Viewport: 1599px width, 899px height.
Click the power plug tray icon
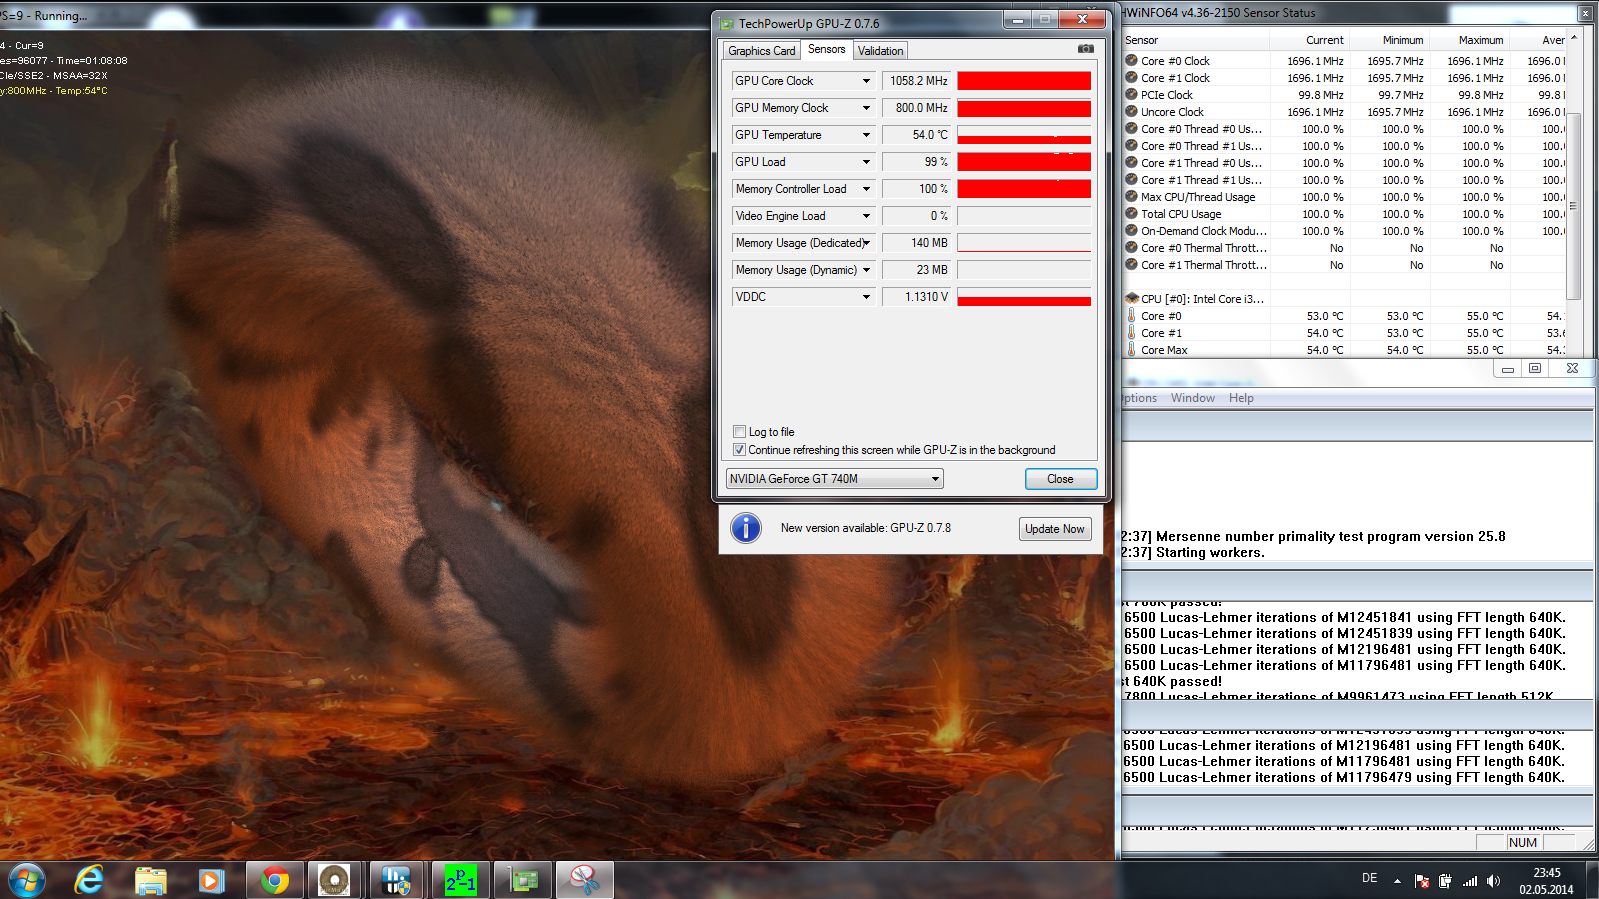1445,881
